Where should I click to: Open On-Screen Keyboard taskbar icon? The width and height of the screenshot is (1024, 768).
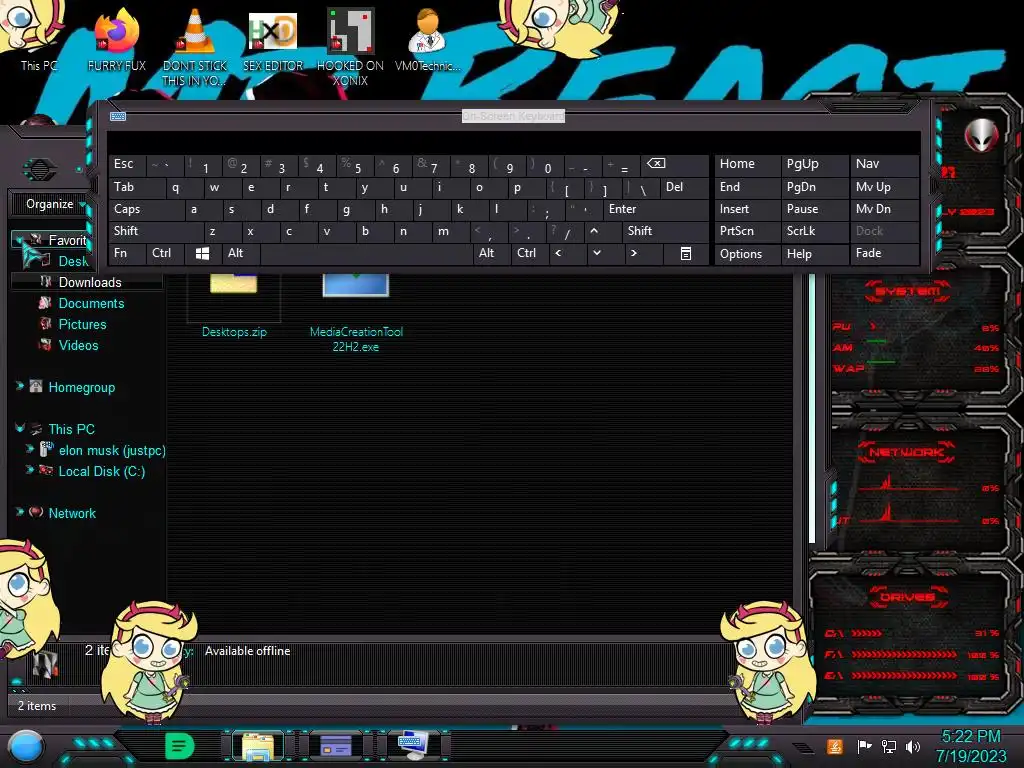(x=413, y=746)
